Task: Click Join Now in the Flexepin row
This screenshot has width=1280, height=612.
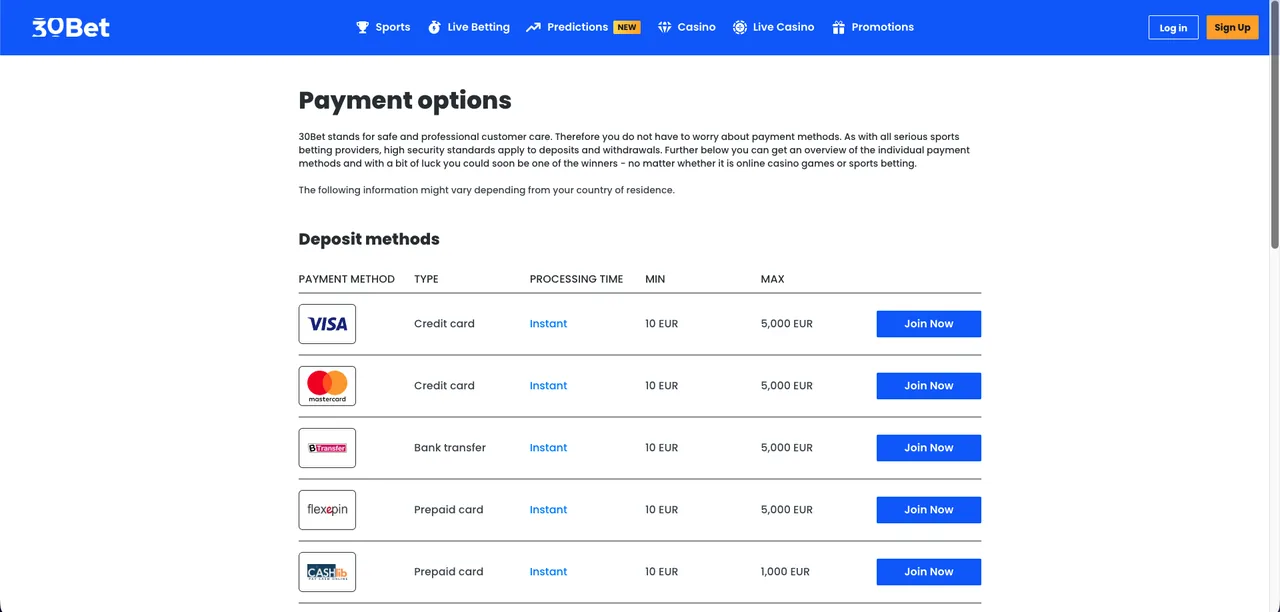Action: click(x=929, y=510)
